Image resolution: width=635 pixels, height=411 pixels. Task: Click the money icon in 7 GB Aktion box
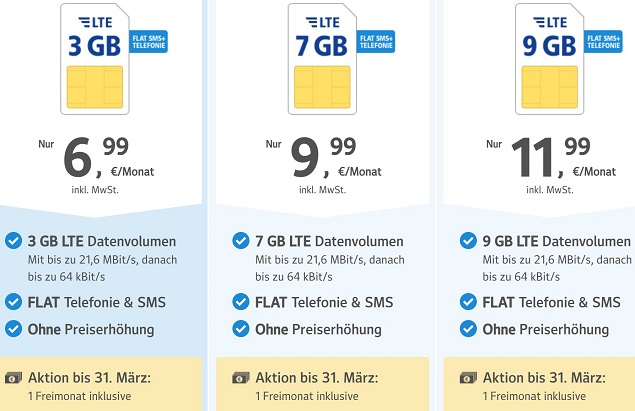240,378
